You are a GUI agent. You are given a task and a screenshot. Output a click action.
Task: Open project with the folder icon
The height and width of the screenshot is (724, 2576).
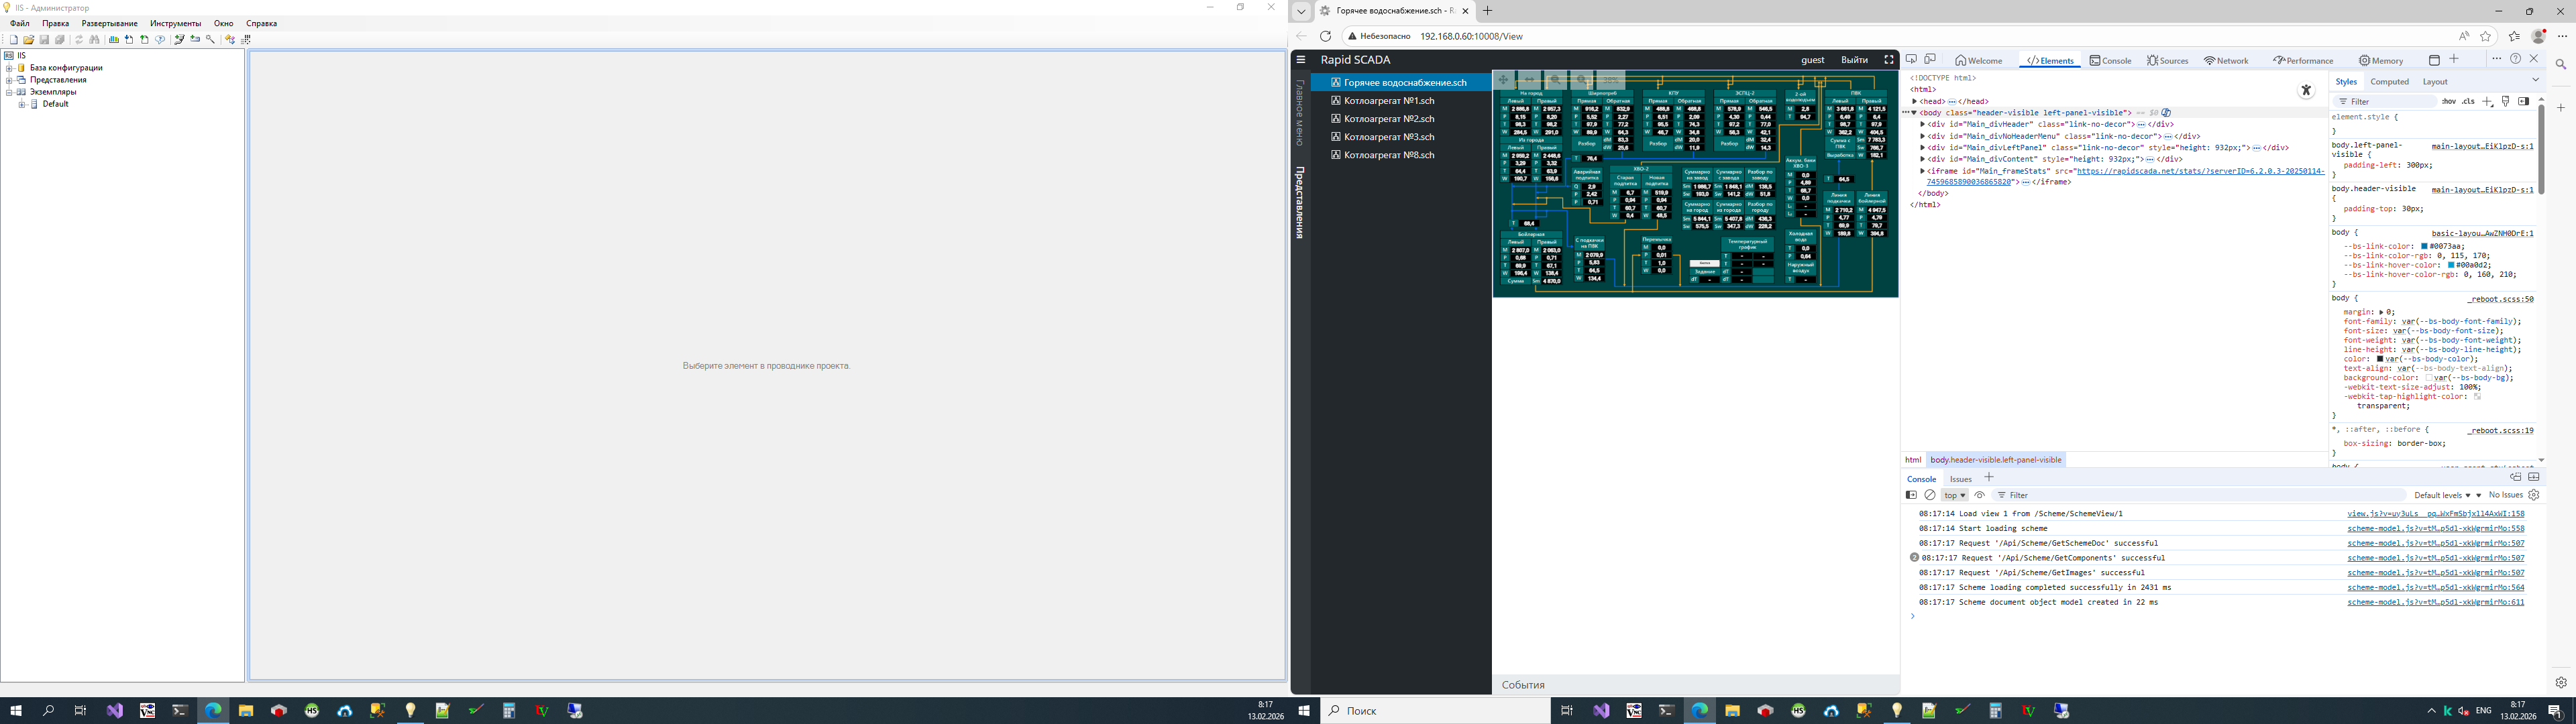coord(29,40)
